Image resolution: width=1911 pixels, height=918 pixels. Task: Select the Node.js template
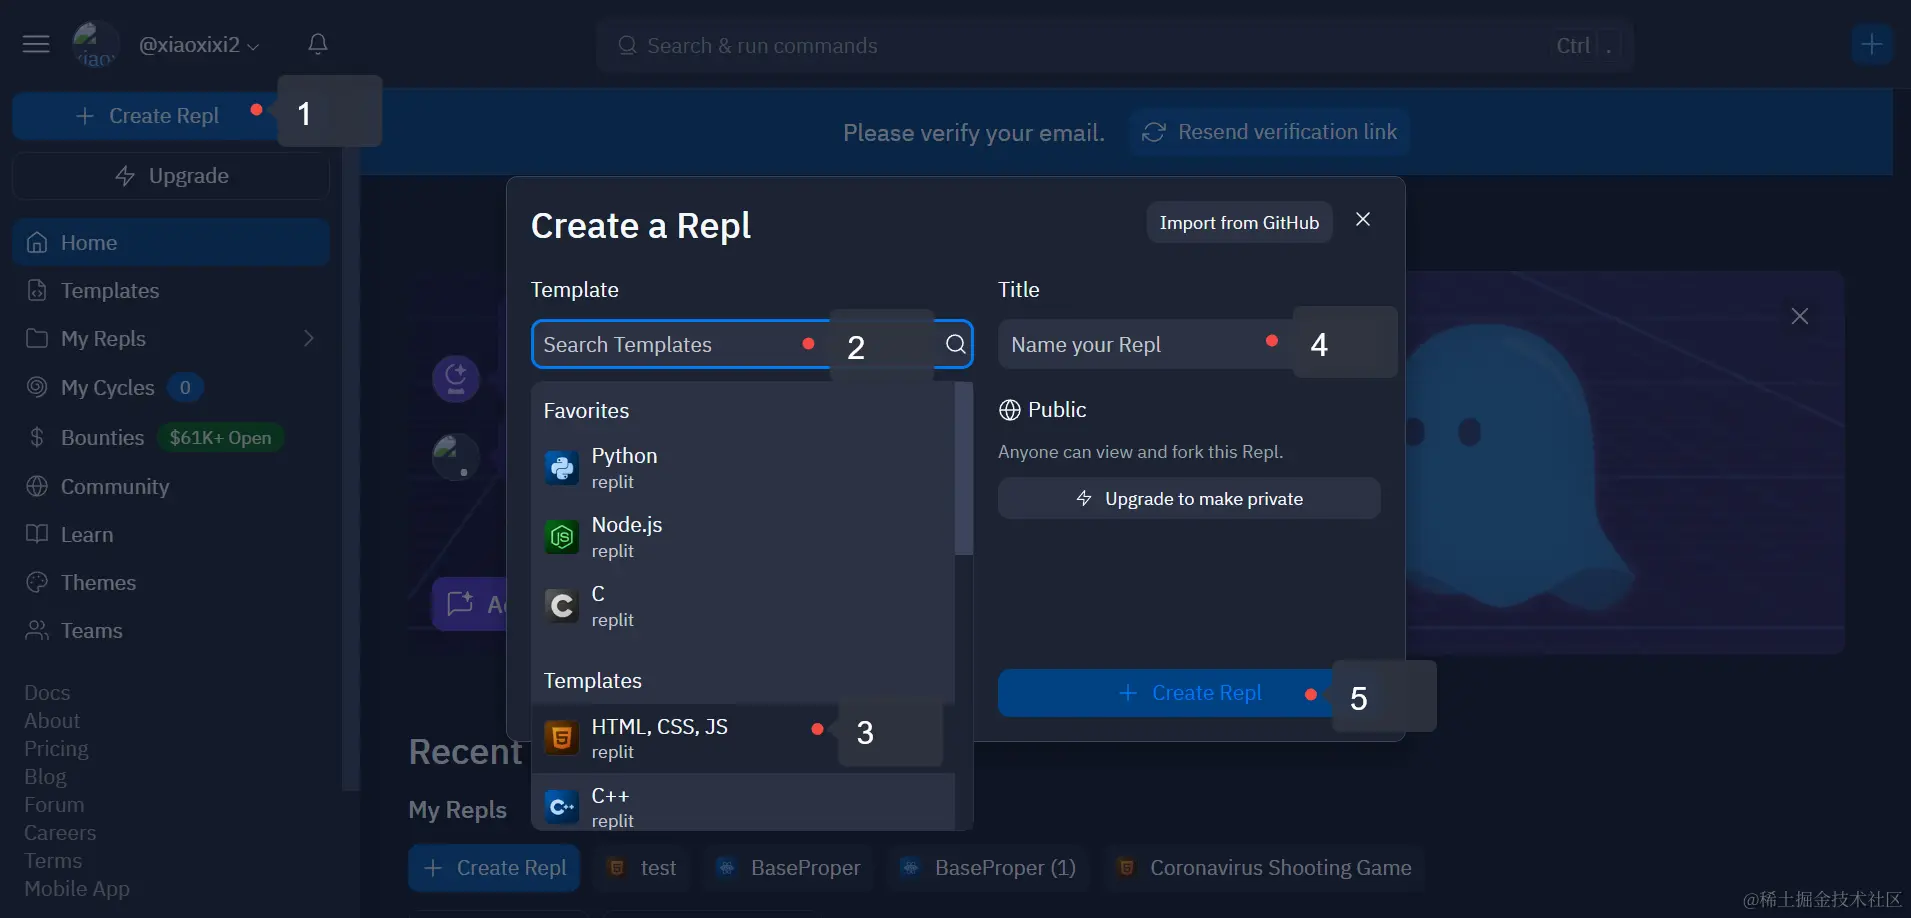point(743,537)
